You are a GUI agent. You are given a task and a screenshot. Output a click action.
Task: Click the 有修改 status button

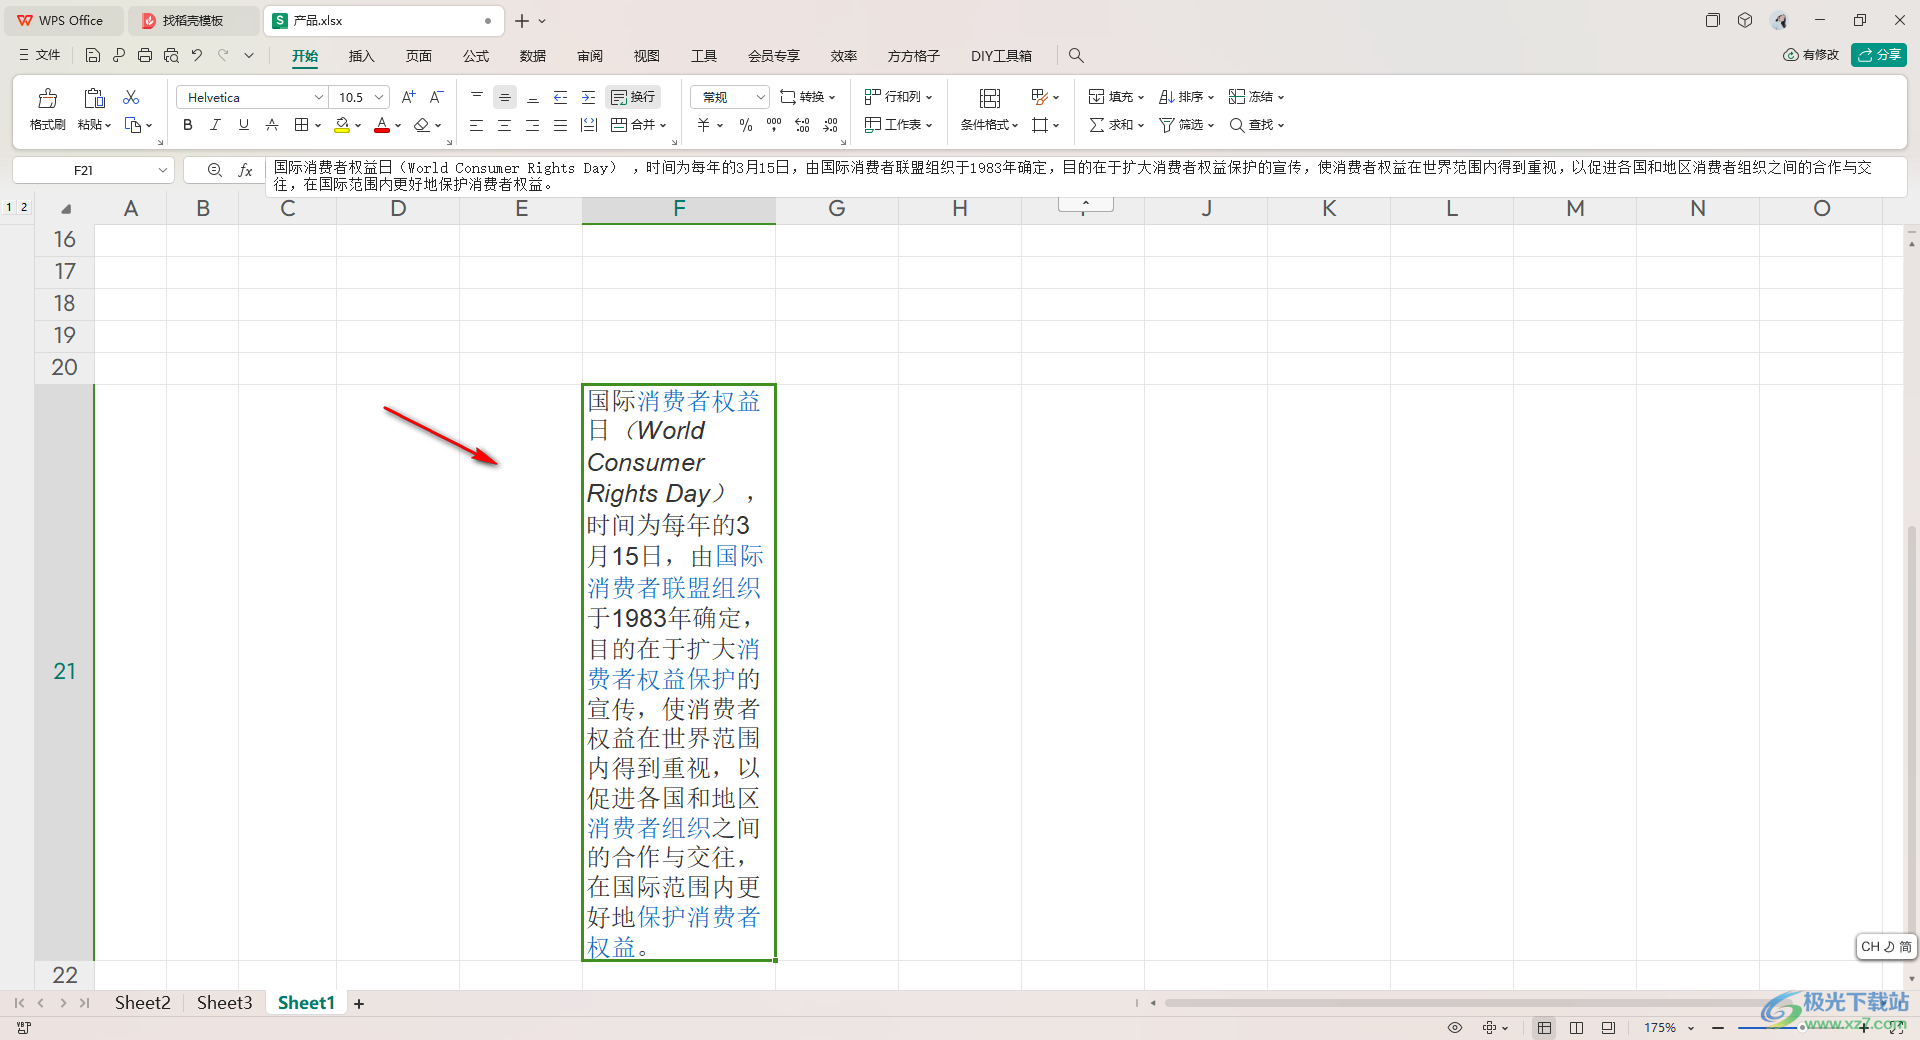[1811, 55]
